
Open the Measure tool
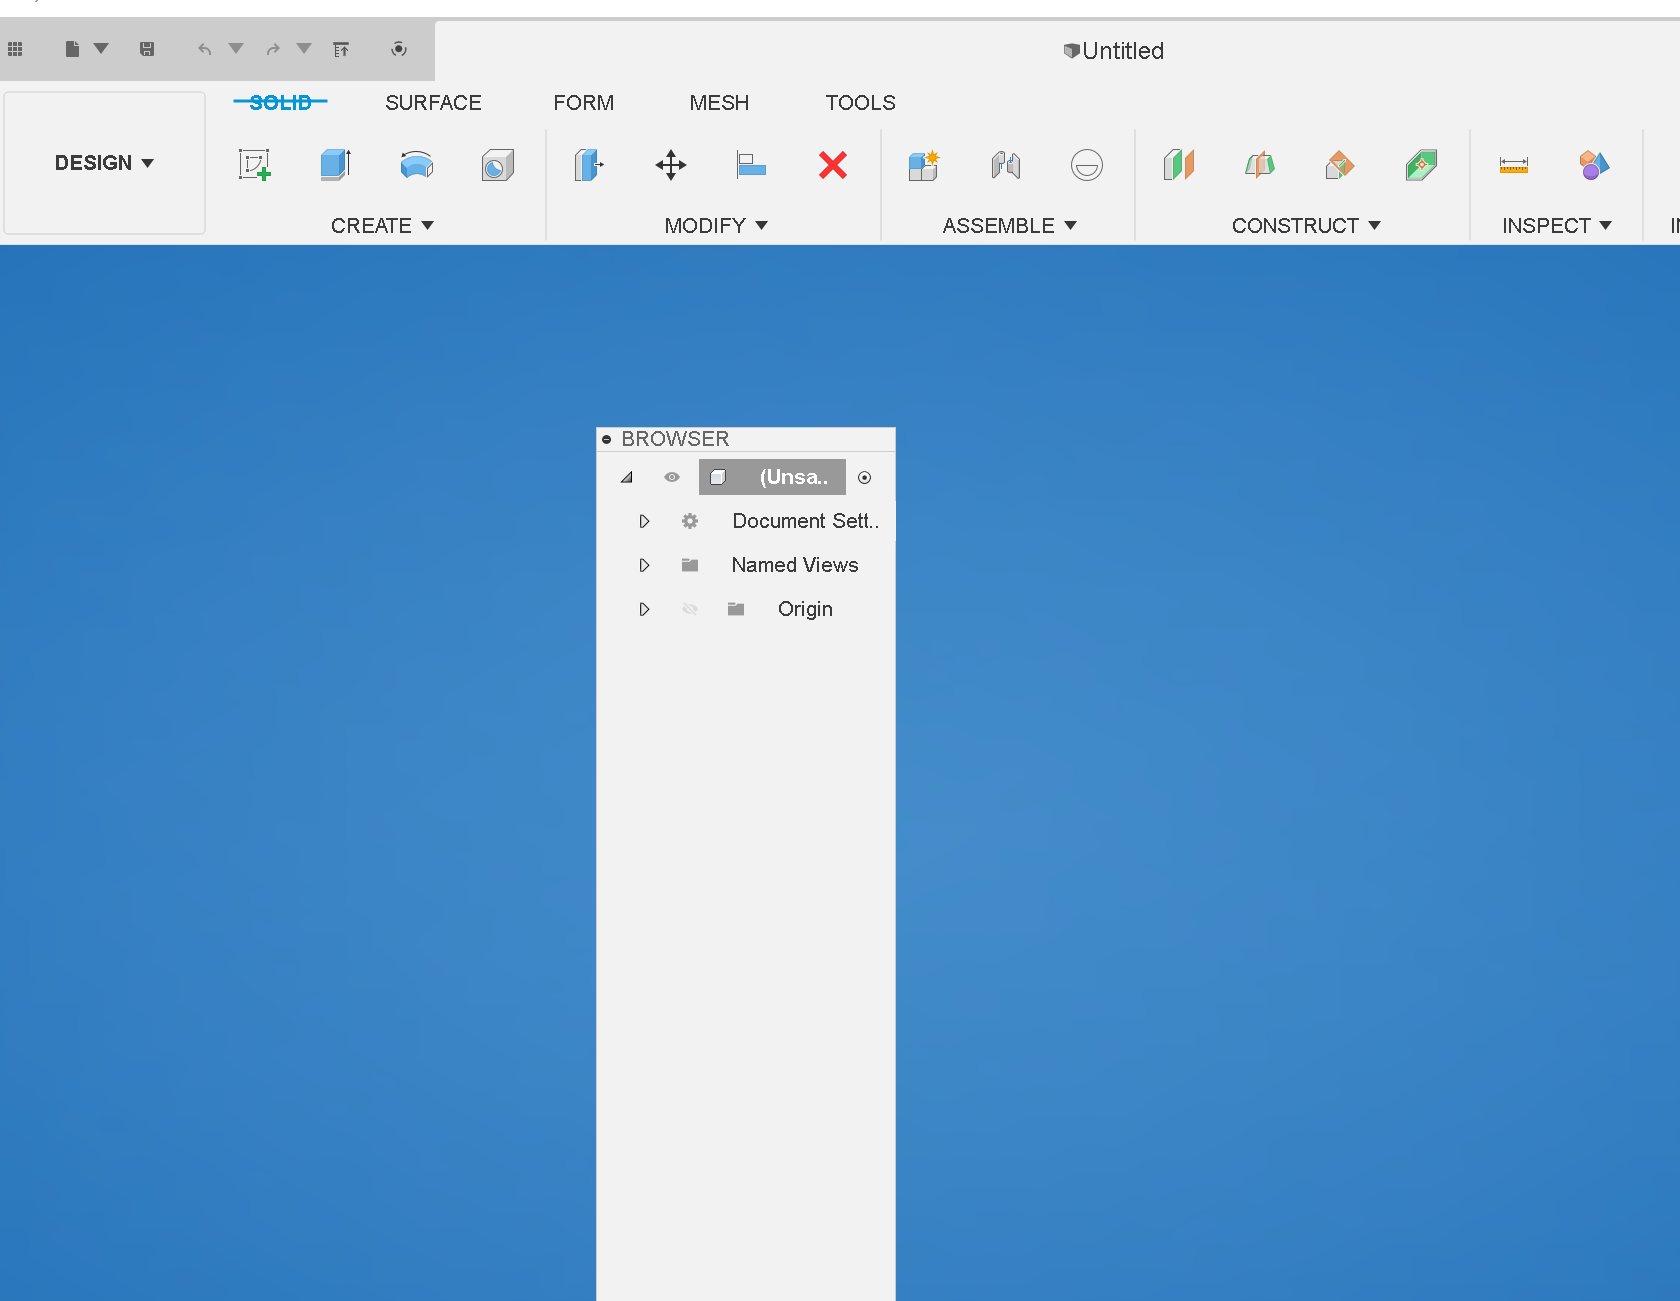coord(1513,165)
